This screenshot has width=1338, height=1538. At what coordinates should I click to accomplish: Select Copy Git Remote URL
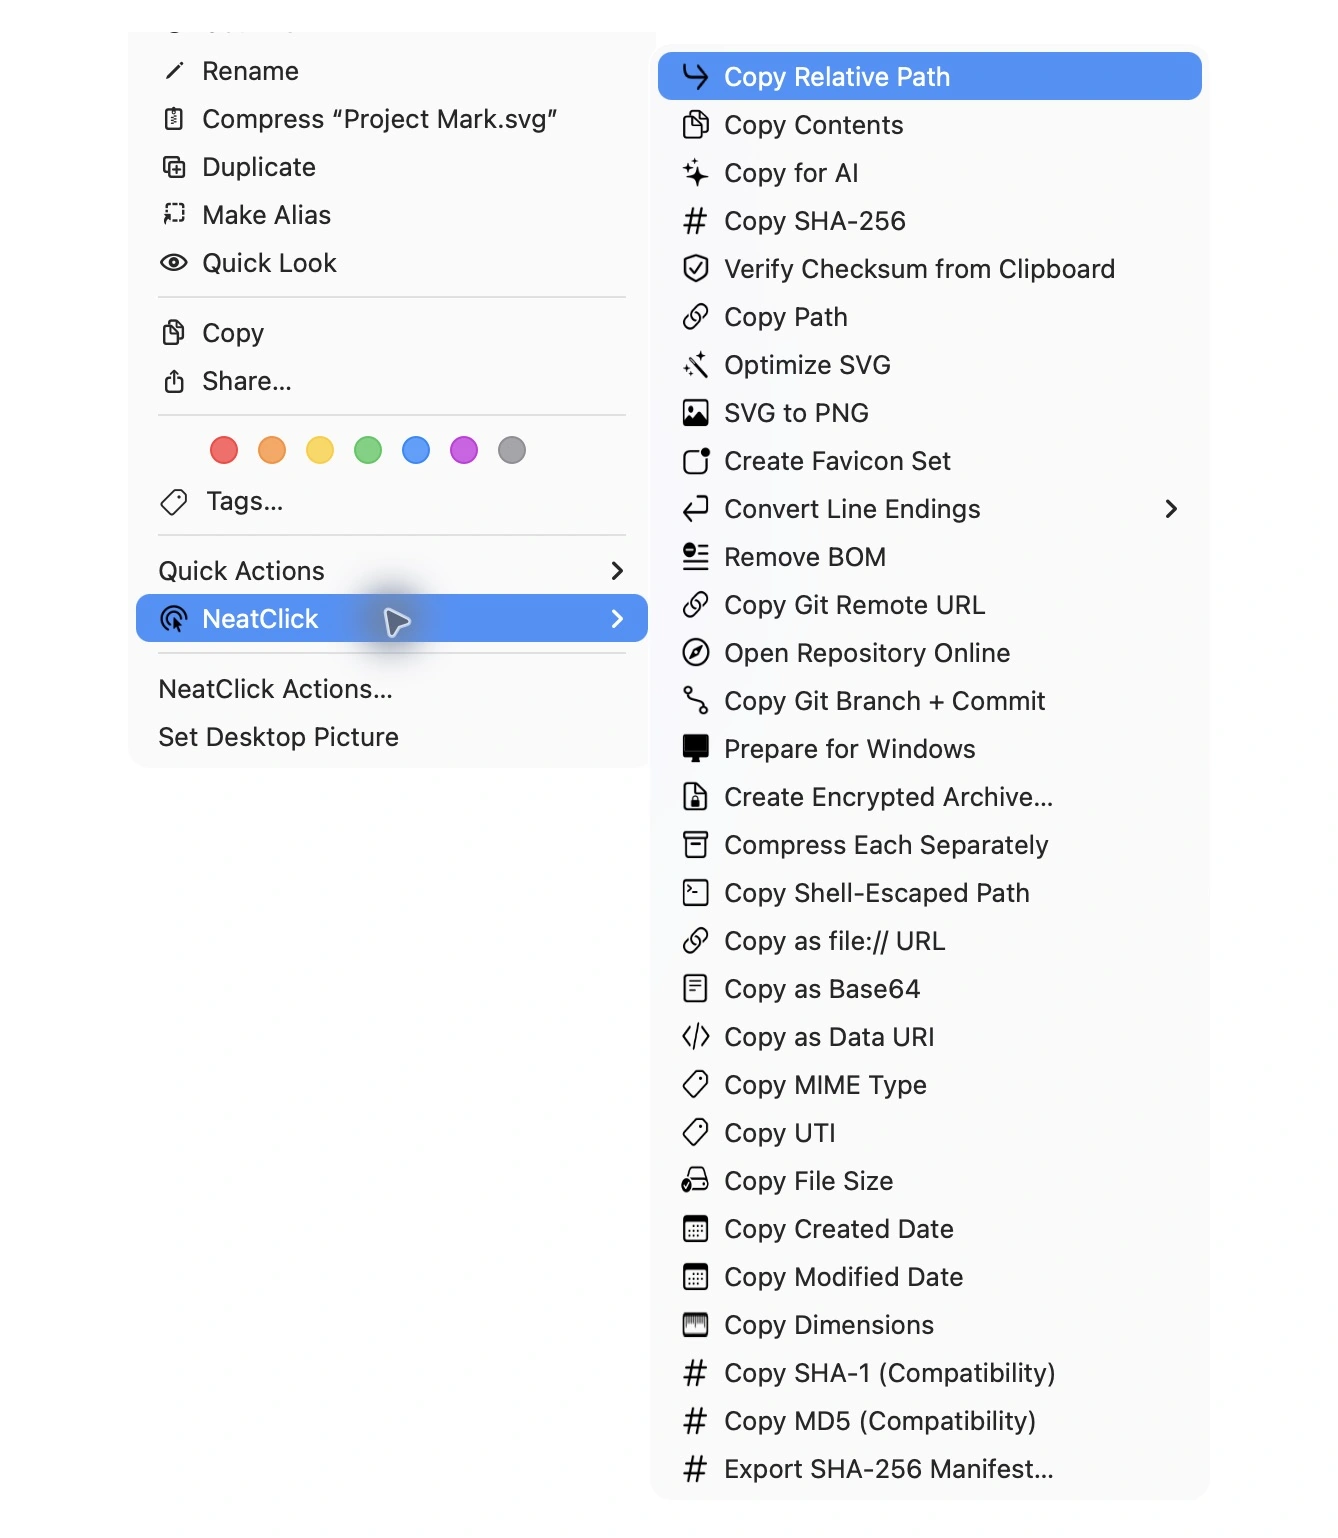930,604
